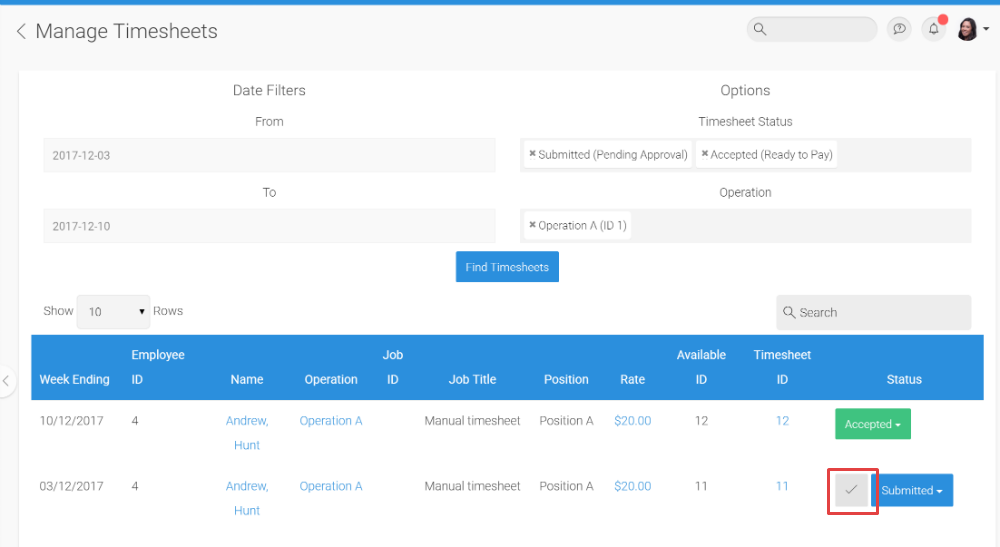Click the Find Timesheets button

click(507, 267)
